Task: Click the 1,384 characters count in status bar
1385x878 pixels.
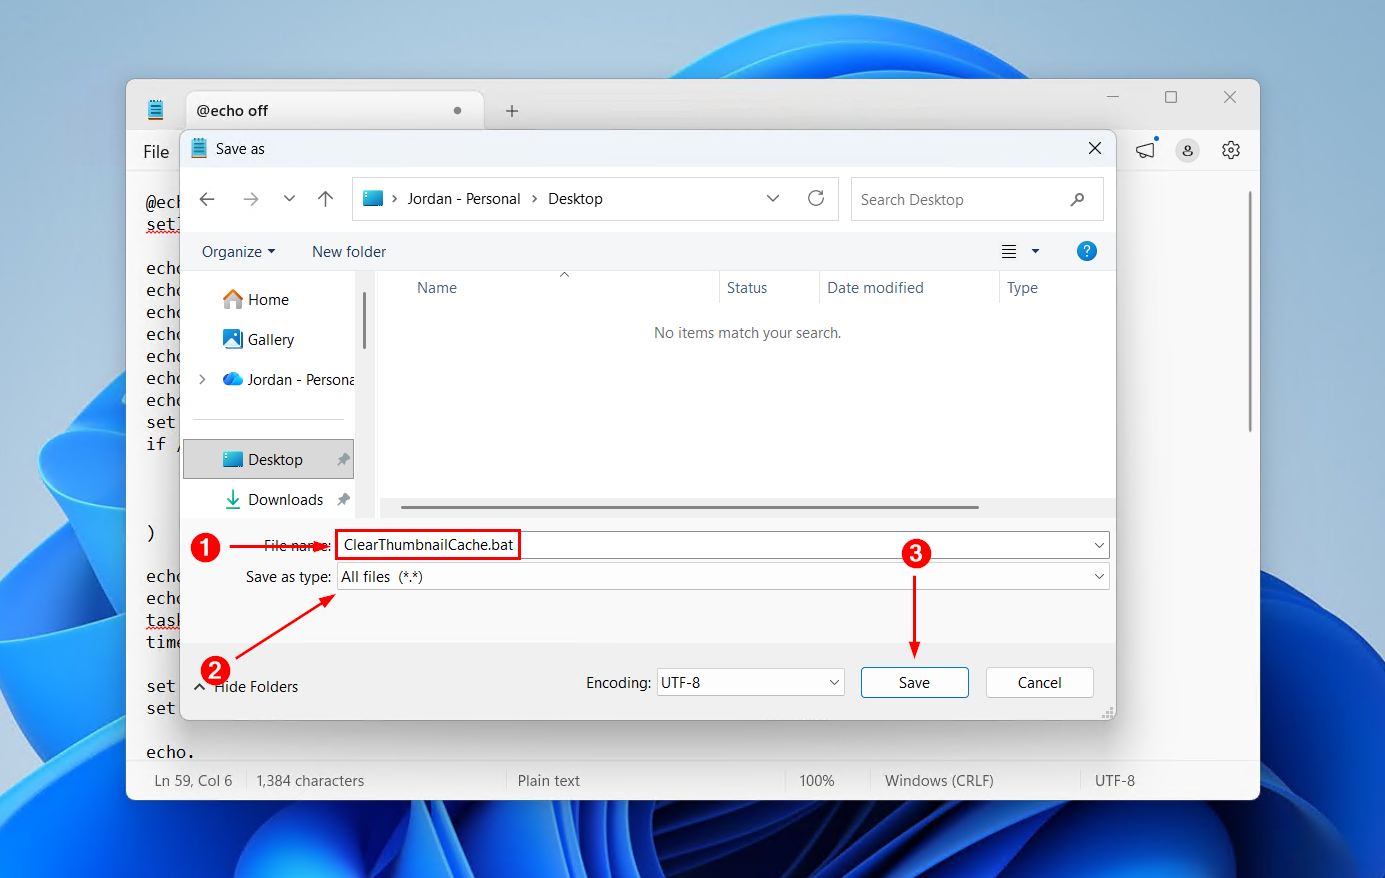Action: 310,781
